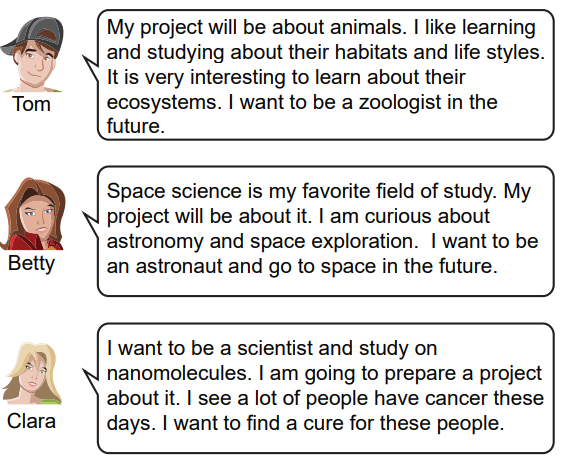
Task: Click the name label Tom
Action: [x=31, y=104]
